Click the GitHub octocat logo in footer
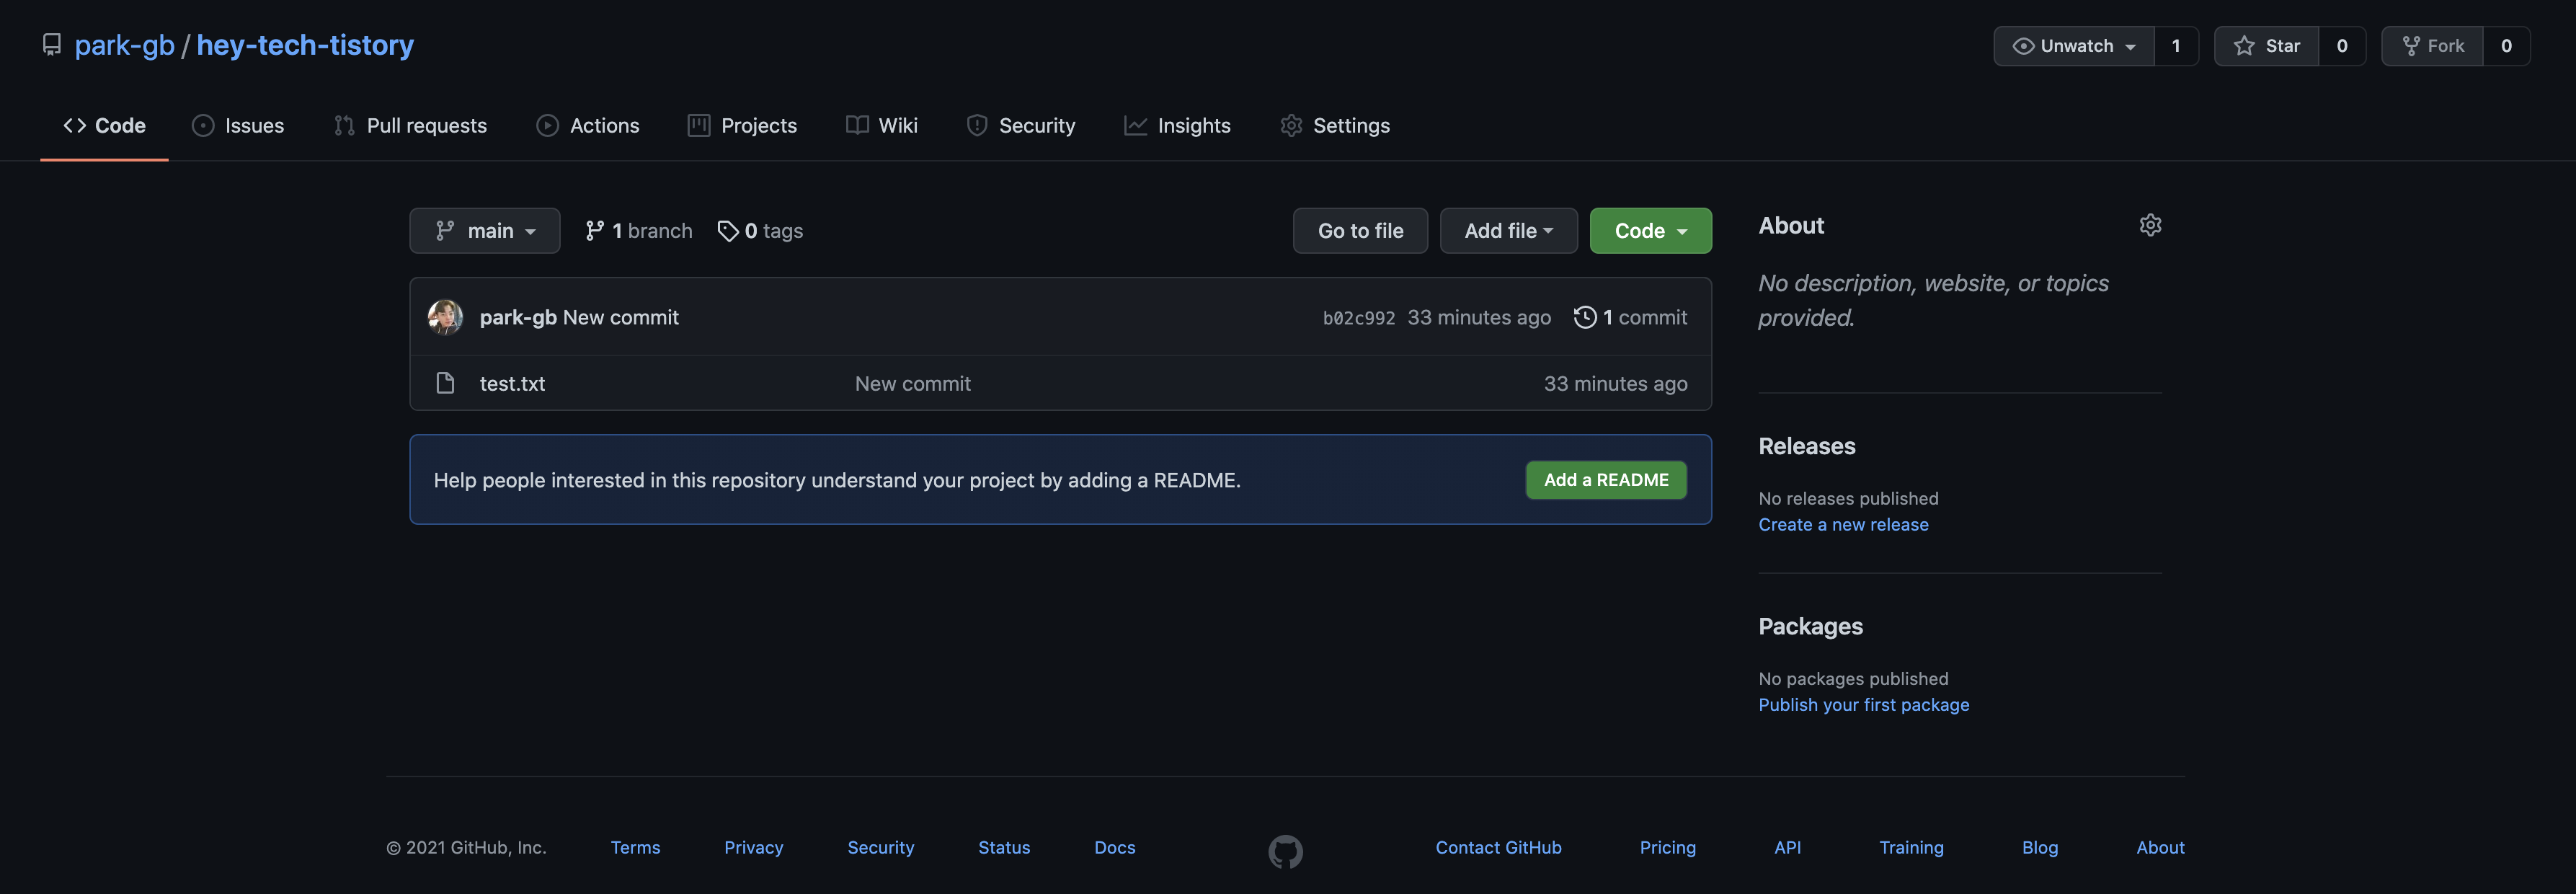The image size is (2576, 894). 1285,851
